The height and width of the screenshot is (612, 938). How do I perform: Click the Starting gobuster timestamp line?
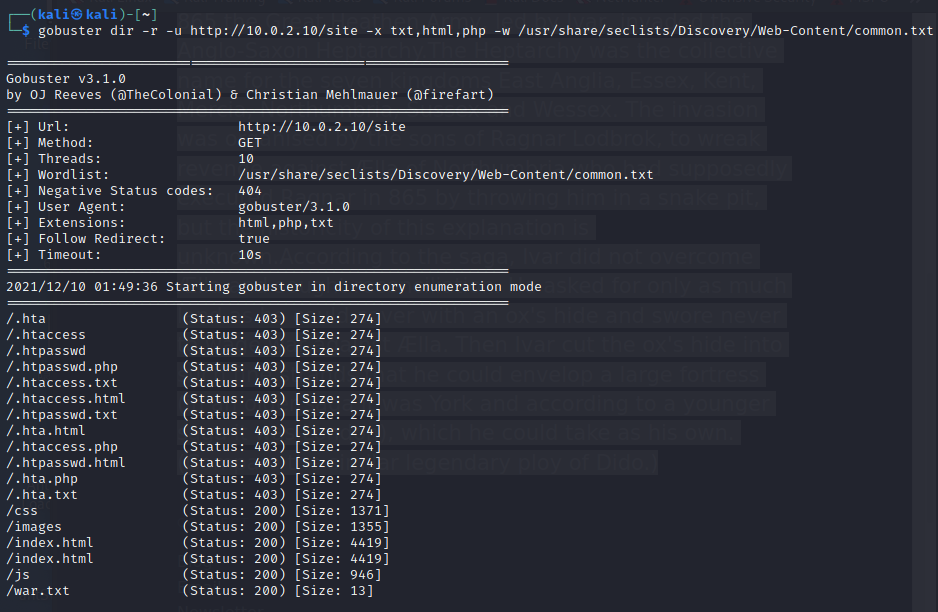[x=273, y=287]
